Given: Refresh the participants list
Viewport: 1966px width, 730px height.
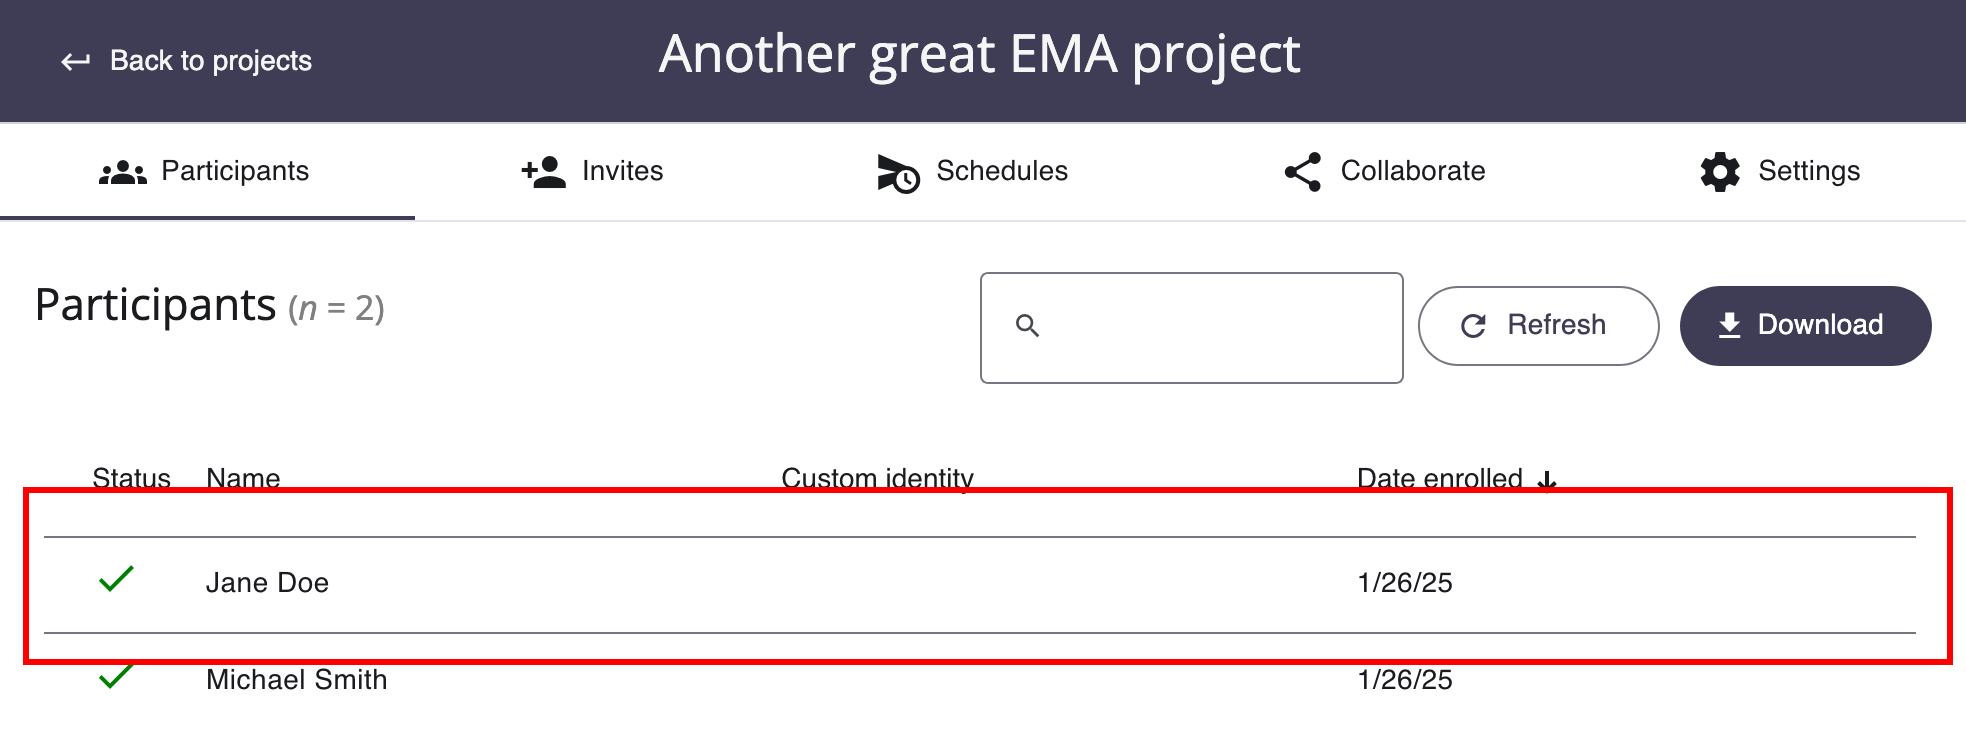Looking at the screenshot, I should point(1538,326).
